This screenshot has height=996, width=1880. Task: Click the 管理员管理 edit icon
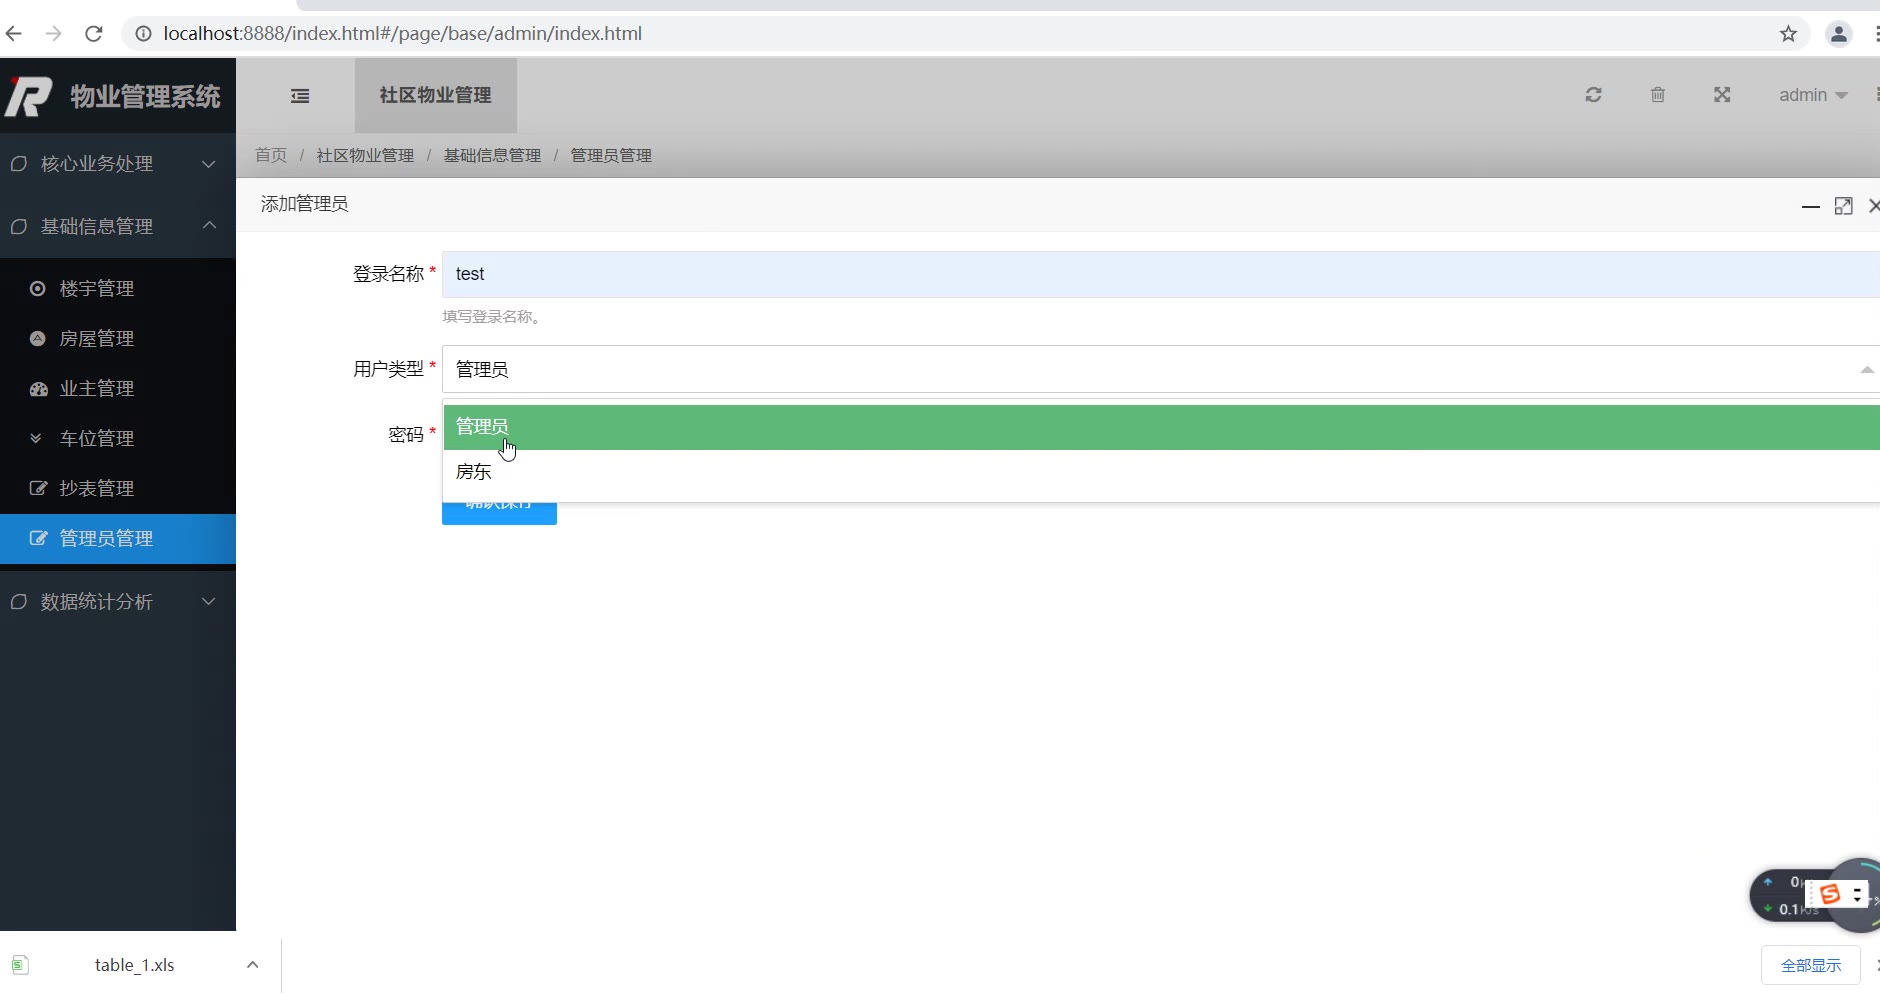(x=39, y=539)
